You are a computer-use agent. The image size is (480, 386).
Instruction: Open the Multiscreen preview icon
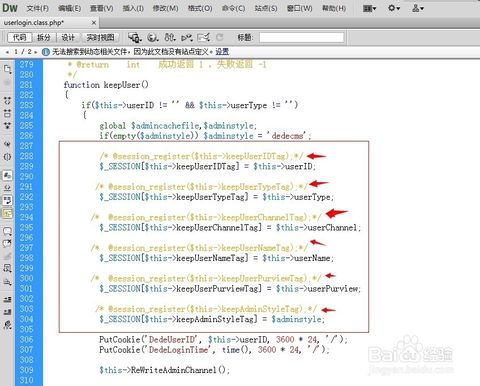point(135,37)
